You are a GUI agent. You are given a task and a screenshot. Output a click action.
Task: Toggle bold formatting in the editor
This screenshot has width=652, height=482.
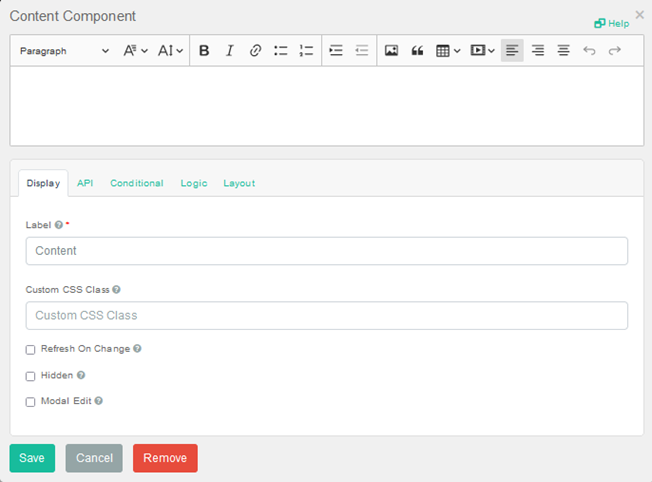(204, 51)
